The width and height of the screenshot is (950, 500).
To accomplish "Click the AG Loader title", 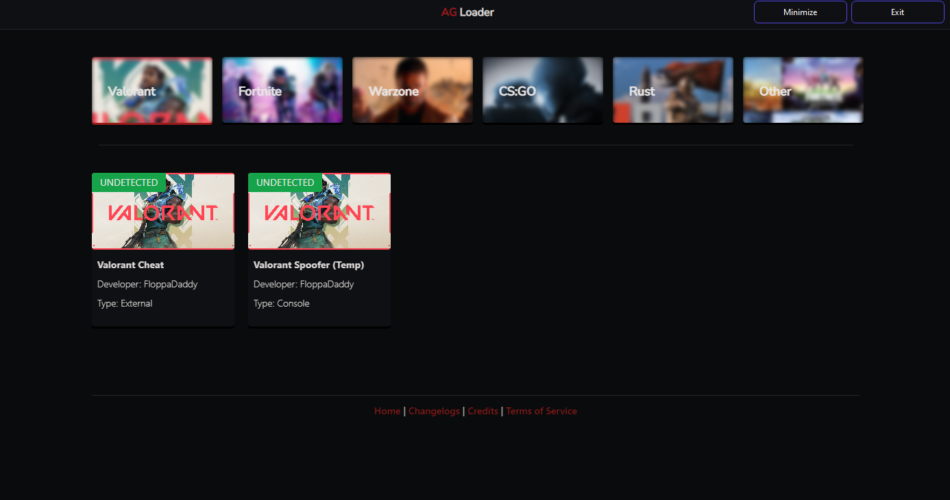I will 467,12.
